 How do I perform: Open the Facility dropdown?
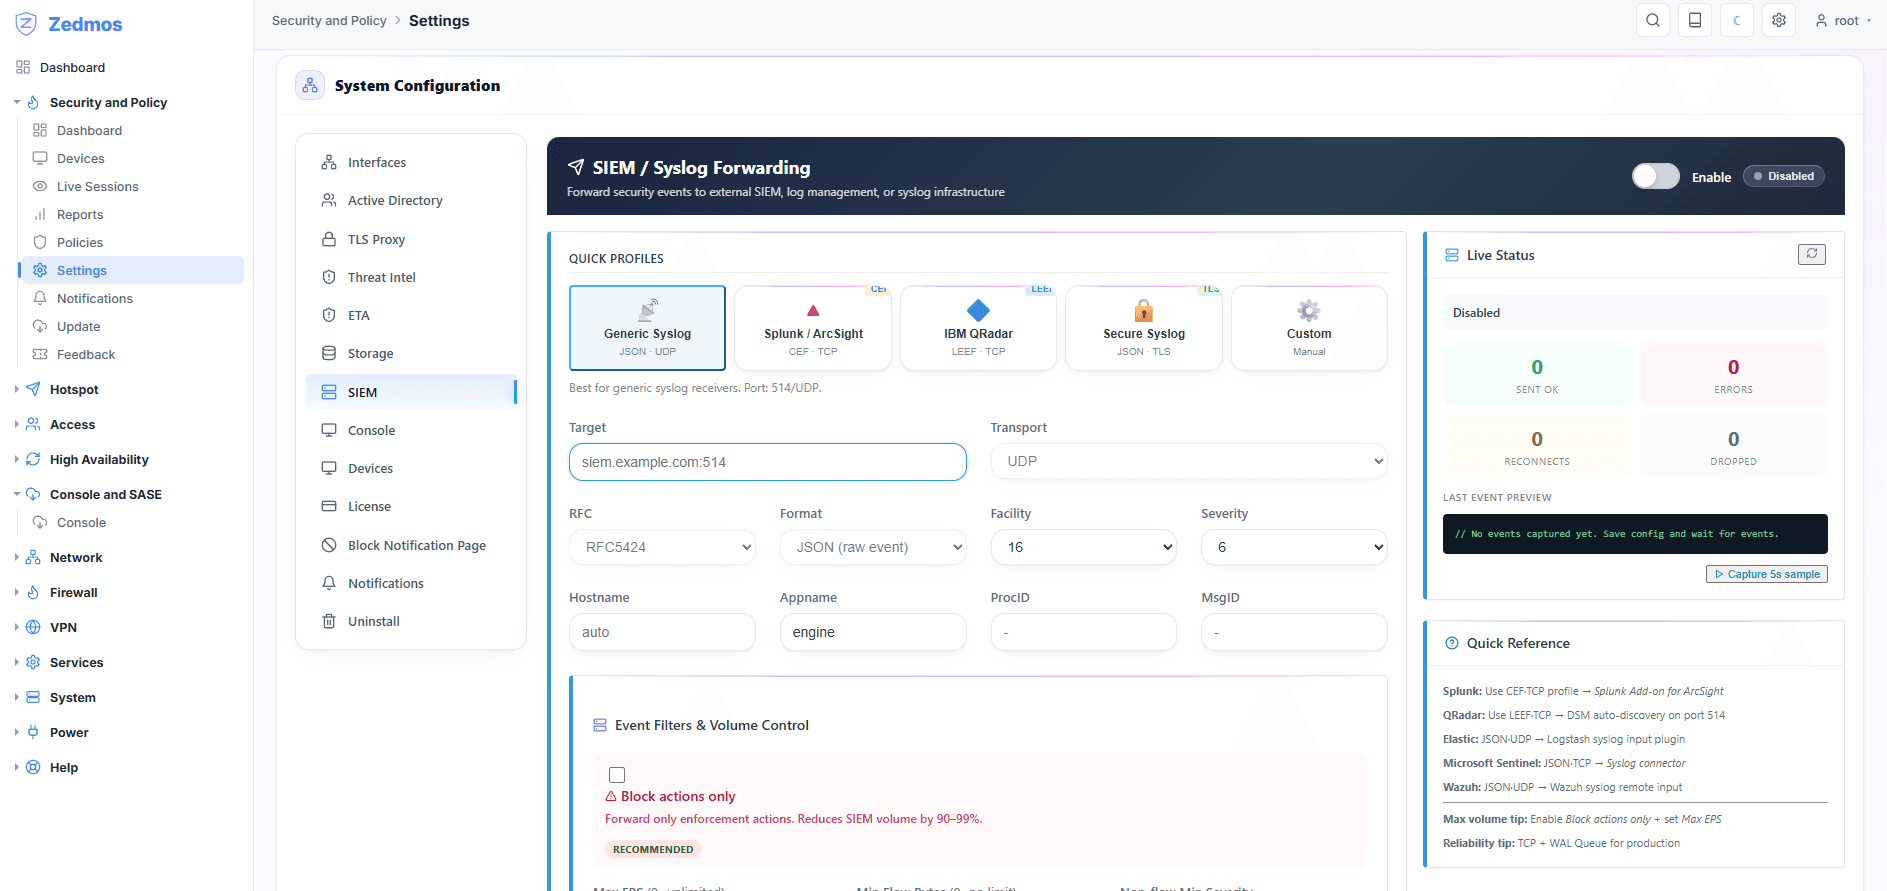click(x=1084, y=547)
